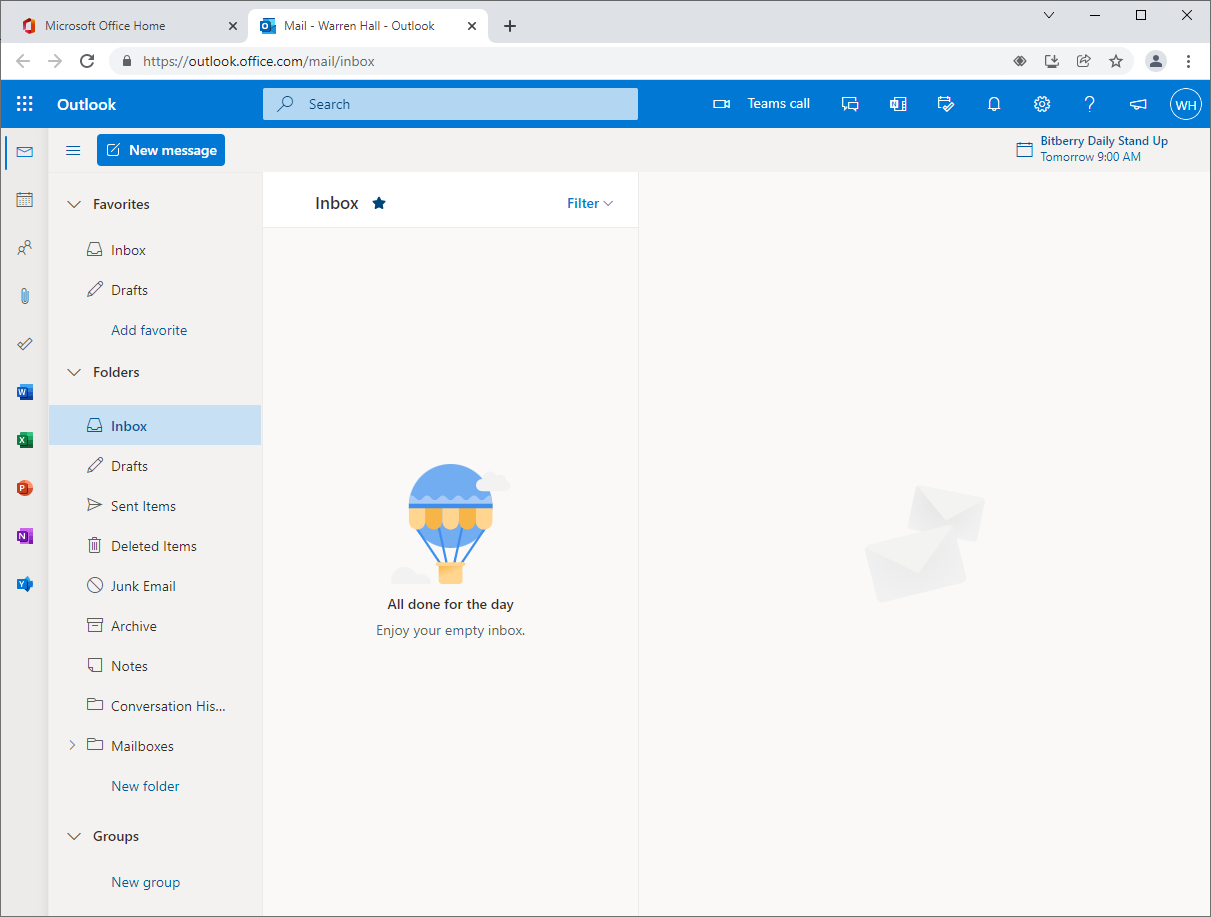This screenshot has width=1211, height=917.
Task: Reload the page in browser
Action: point(87,61)
